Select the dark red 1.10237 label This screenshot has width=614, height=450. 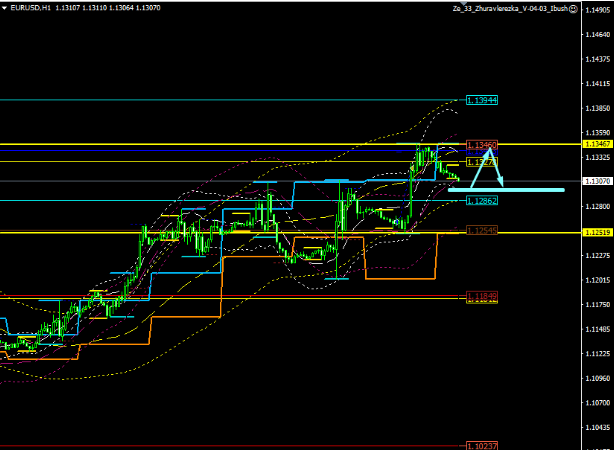(482, 446)
